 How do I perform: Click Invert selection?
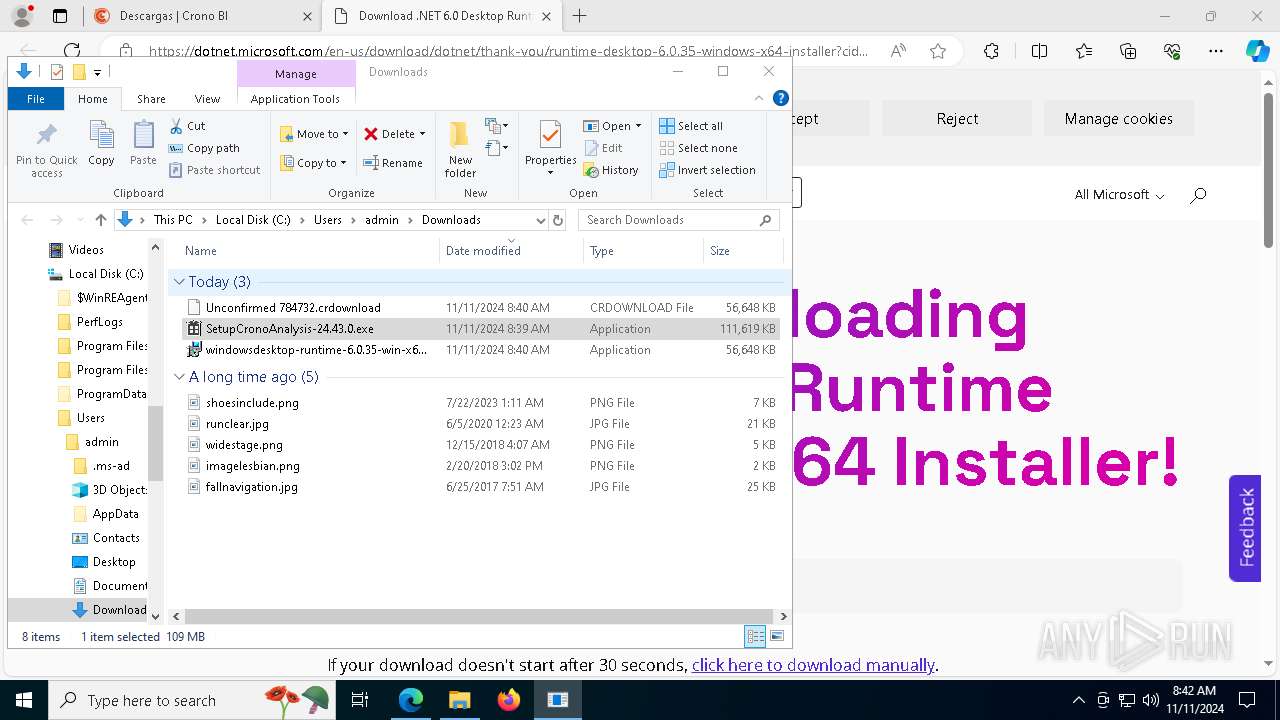(x=707, y=170)
